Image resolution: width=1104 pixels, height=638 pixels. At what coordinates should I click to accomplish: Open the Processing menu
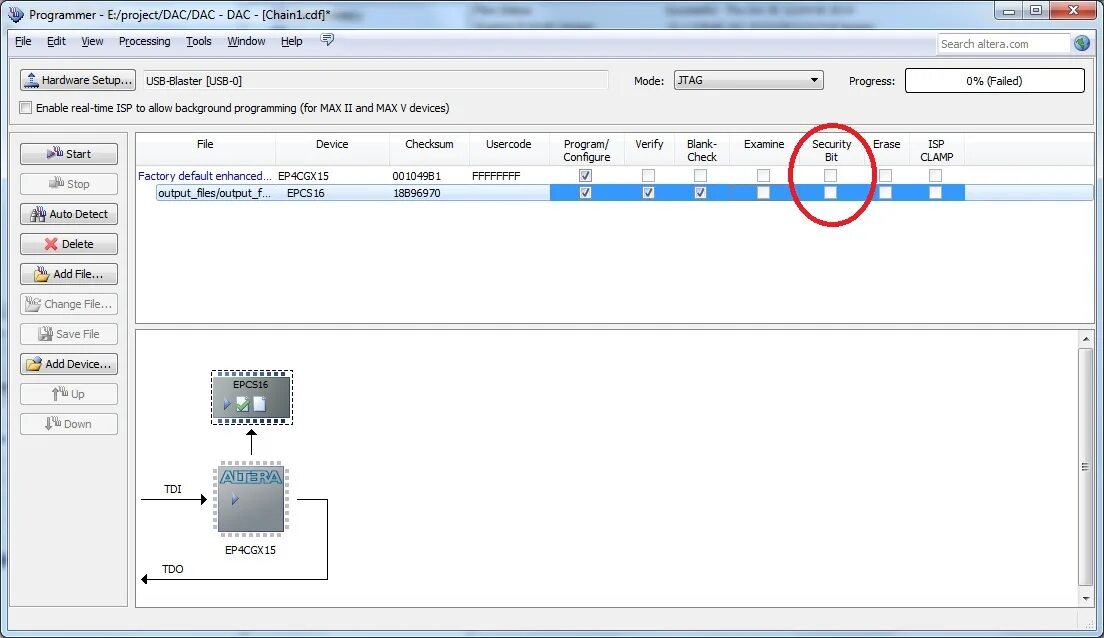(x=144, y=42)
